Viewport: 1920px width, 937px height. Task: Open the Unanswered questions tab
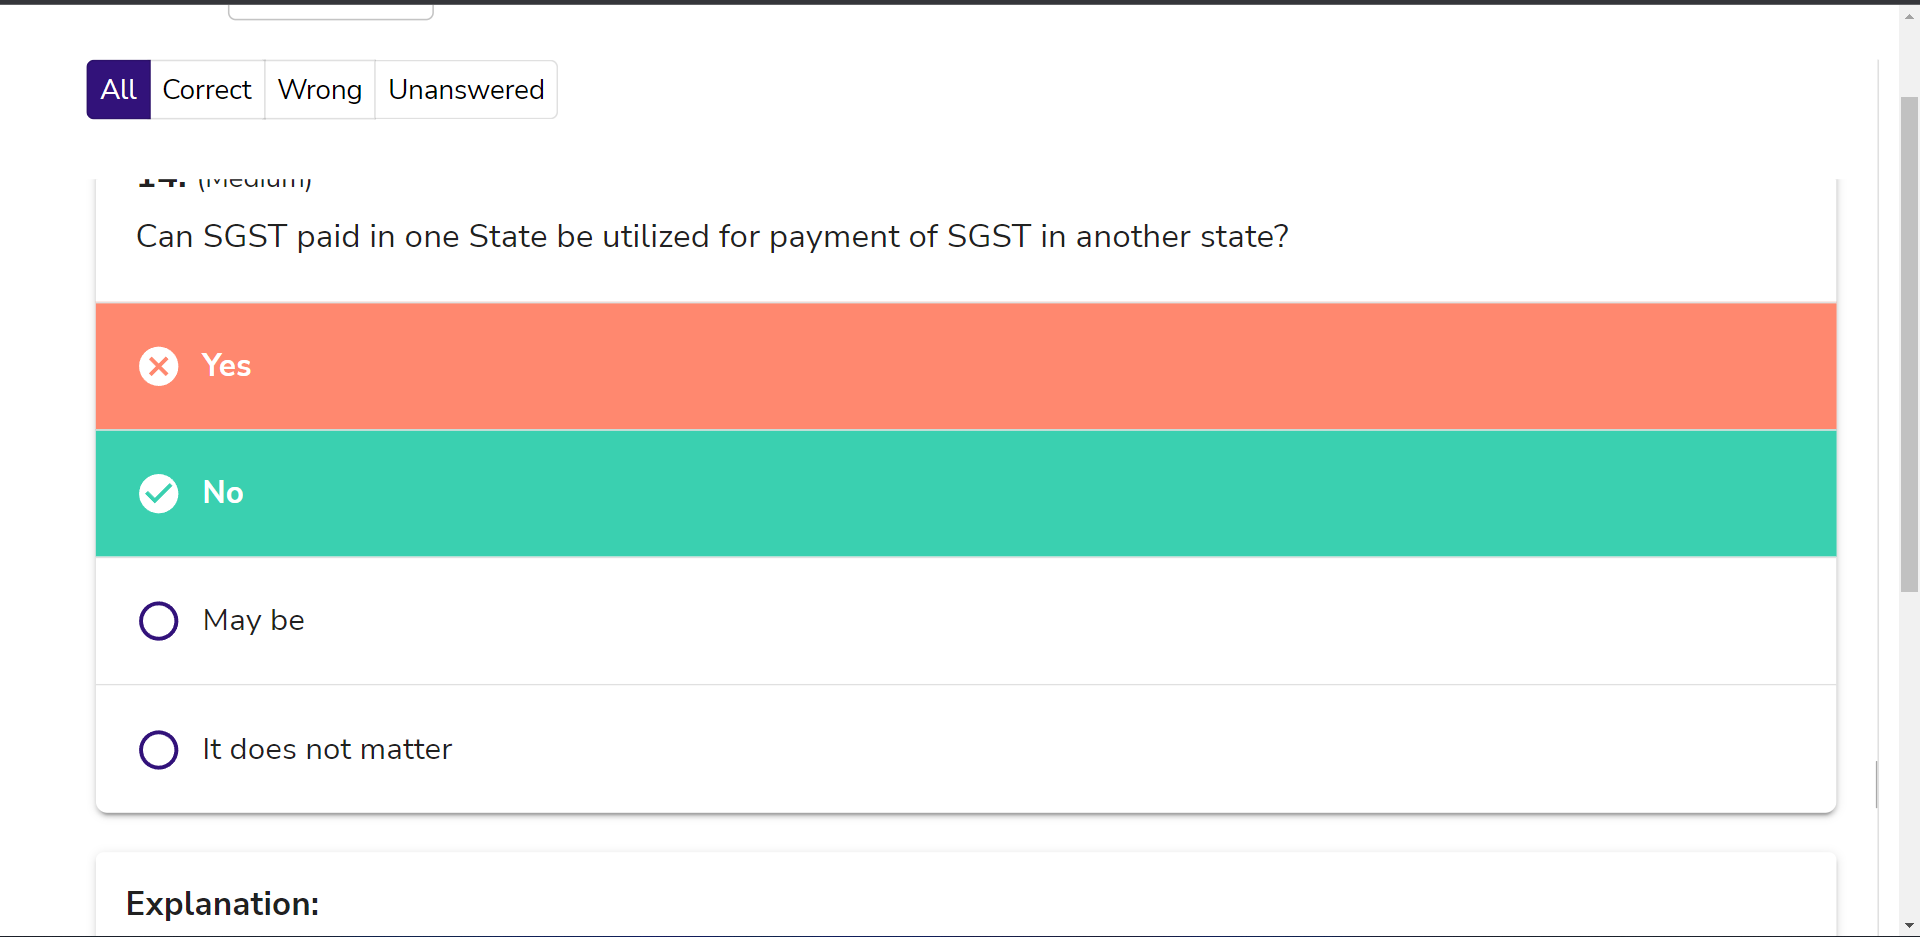(x=466, y=90)
